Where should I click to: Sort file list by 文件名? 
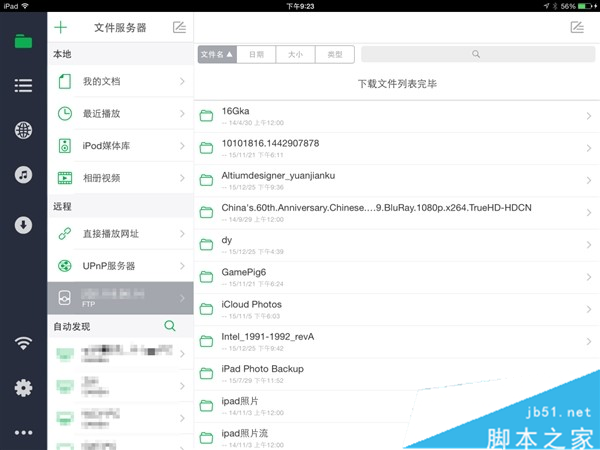(x=217, y=54)
